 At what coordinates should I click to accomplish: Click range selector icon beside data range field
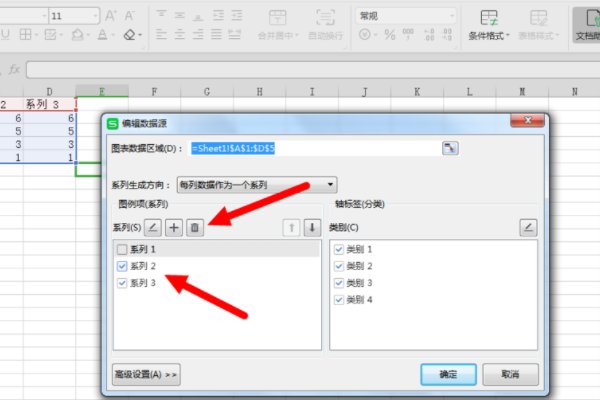pos(450,148)
